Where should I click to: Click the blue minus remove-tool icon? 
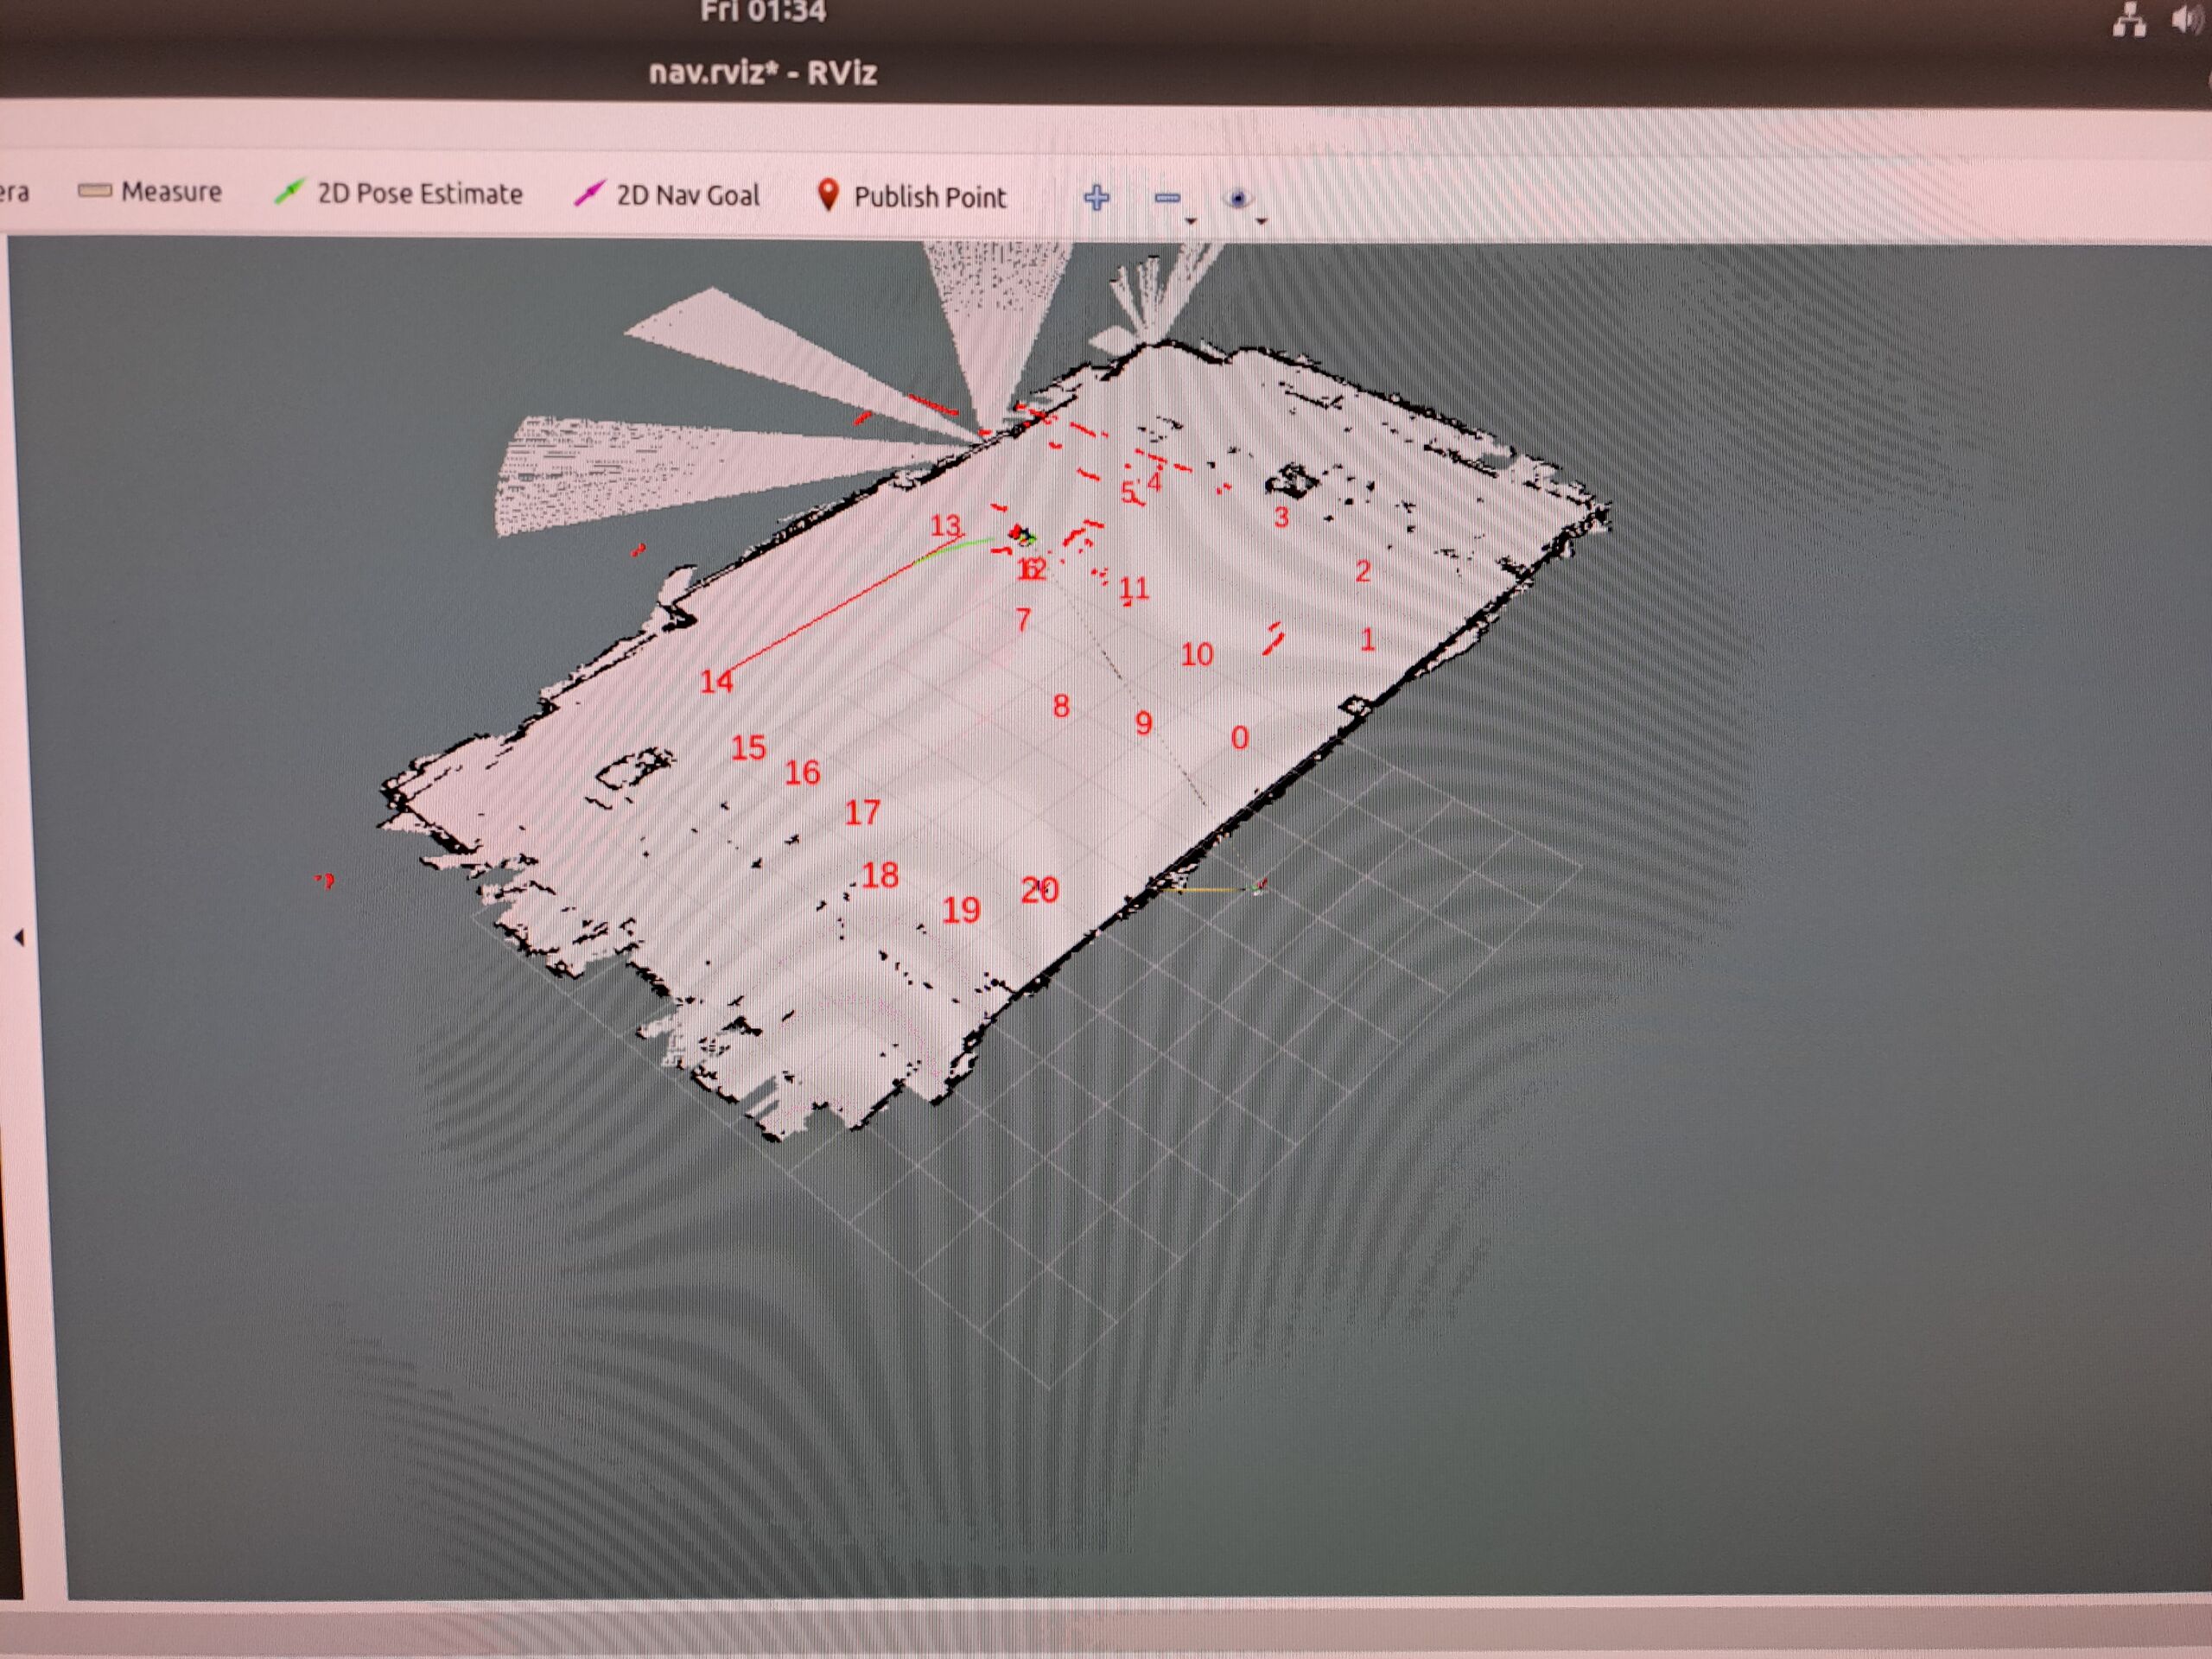tap(1167, 198)
